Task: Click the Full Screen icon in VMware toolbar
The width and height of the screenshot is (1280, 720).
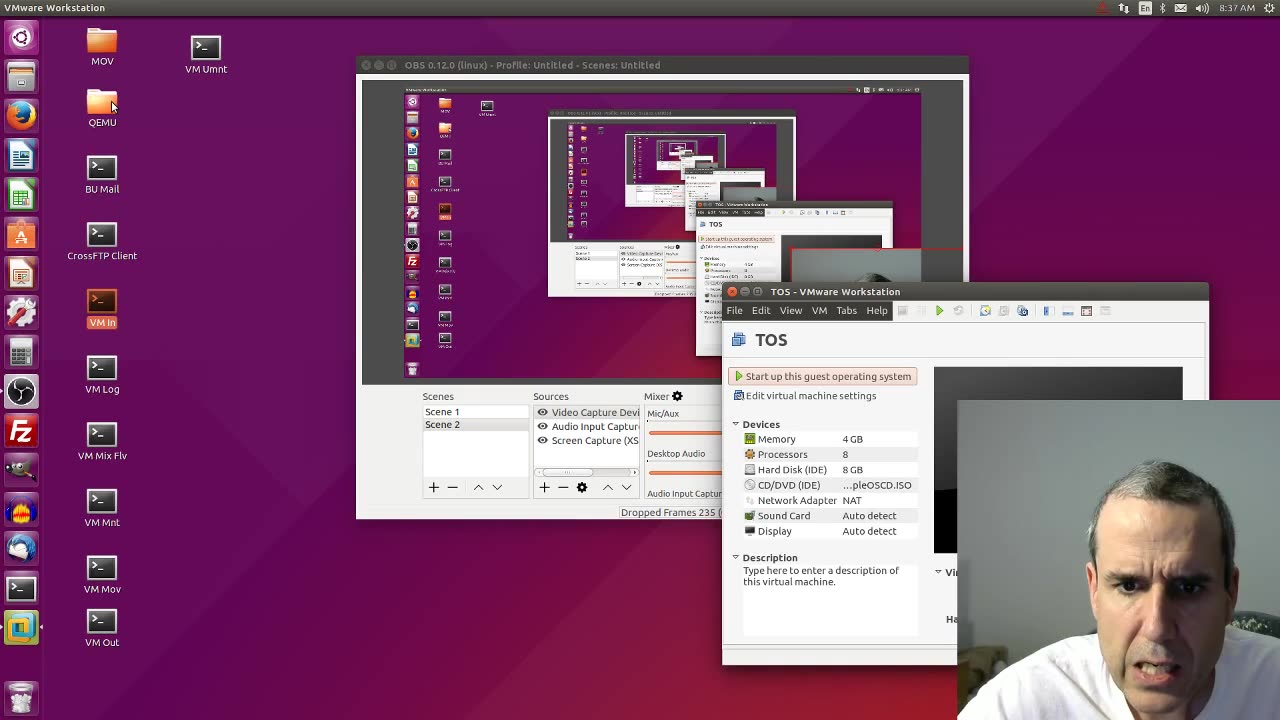Action: (1086, 311)
